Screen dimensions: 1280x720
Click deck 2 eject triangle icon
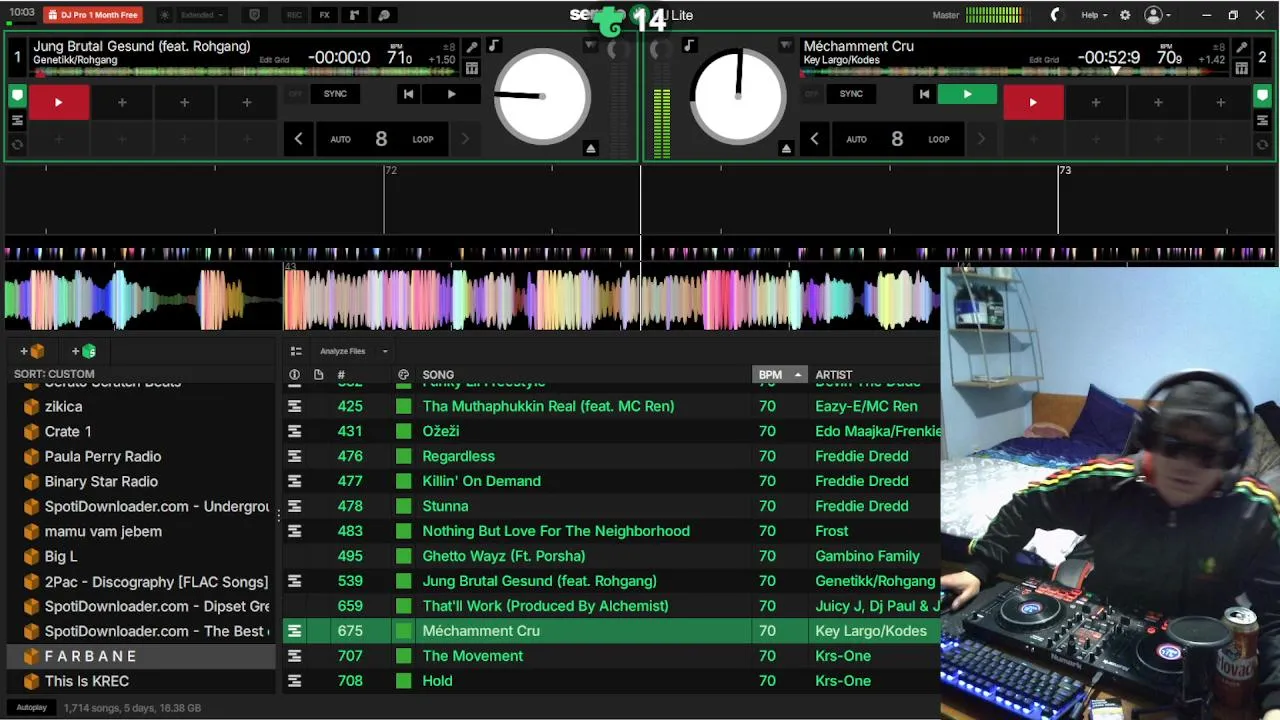[x=786, y=148]
